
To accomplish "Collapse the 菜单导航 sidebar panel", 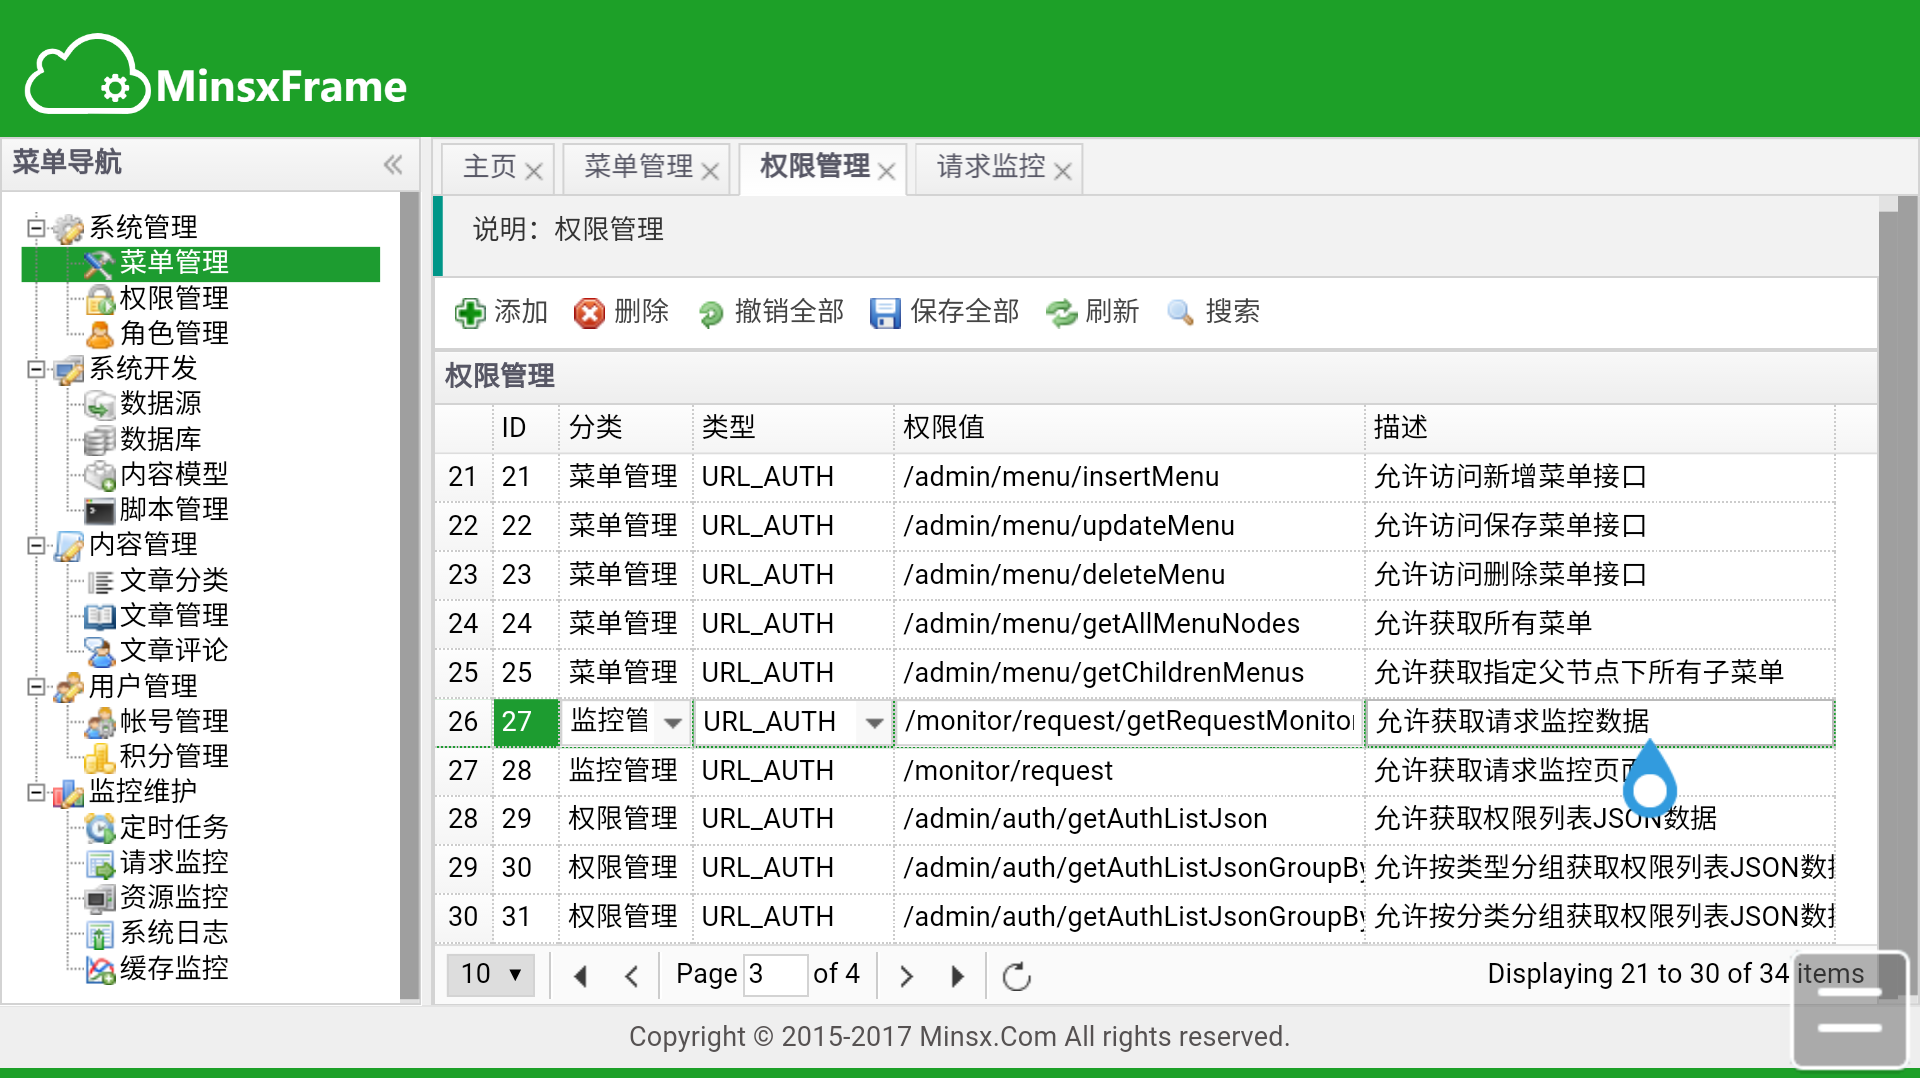I will 393,164.
